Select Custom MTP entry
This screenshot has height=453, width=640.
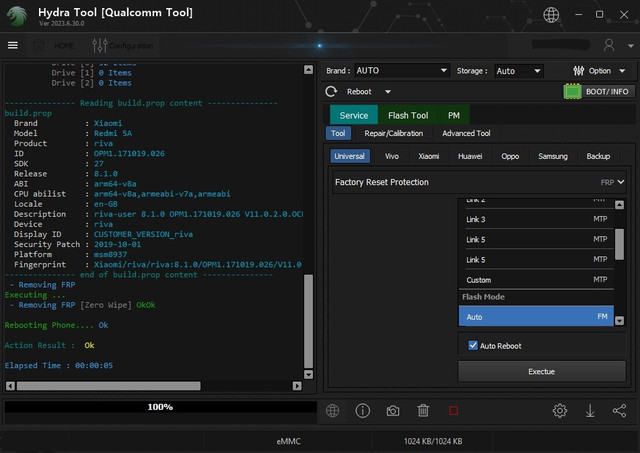click(x=536, y=280)
